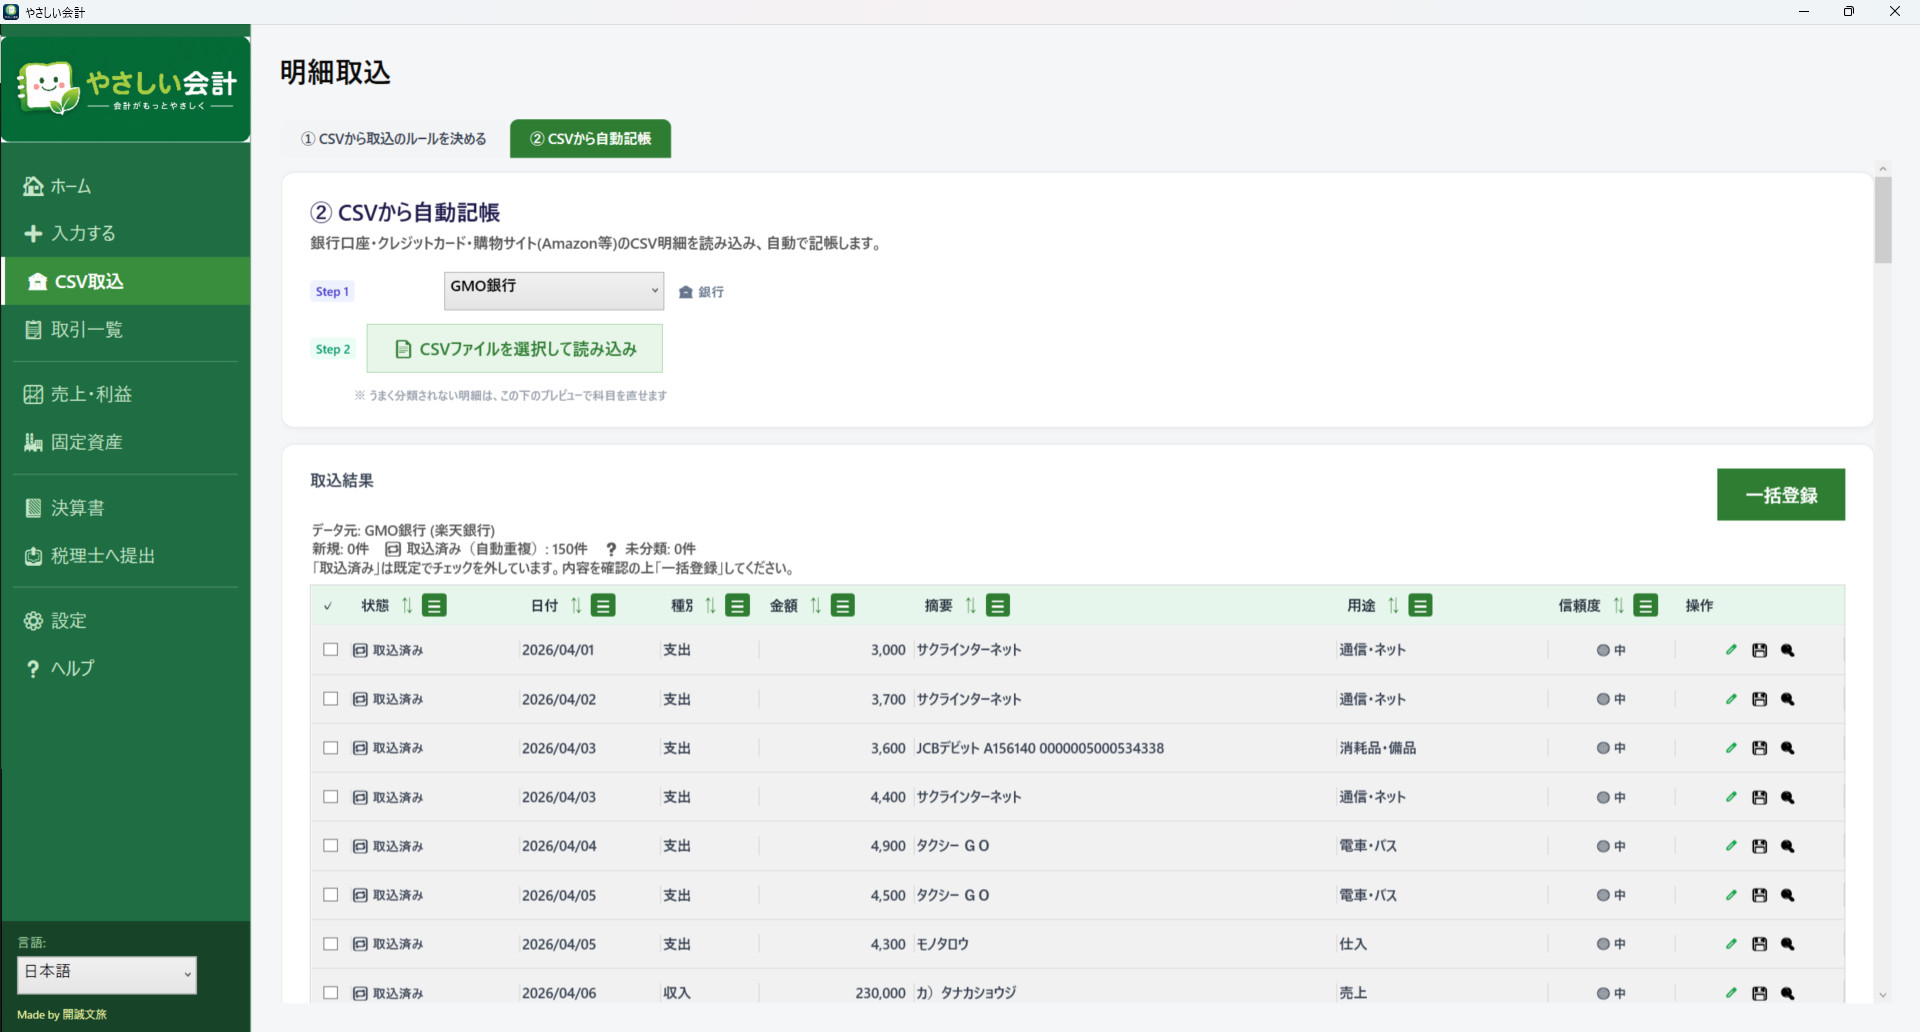
Task: Check the box for the 2026/04/04 タクシー row
Action: [331, 846]
